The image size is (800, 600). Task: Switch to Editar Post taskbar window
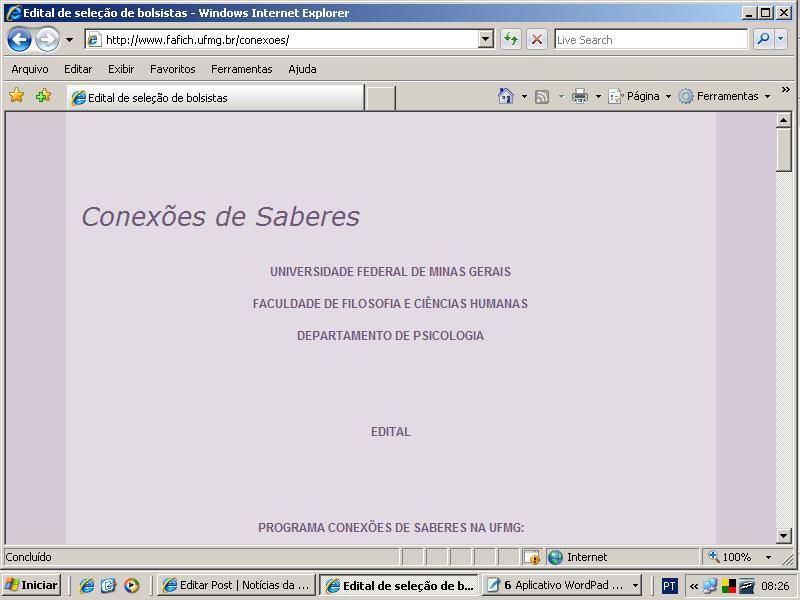[236, 585]
